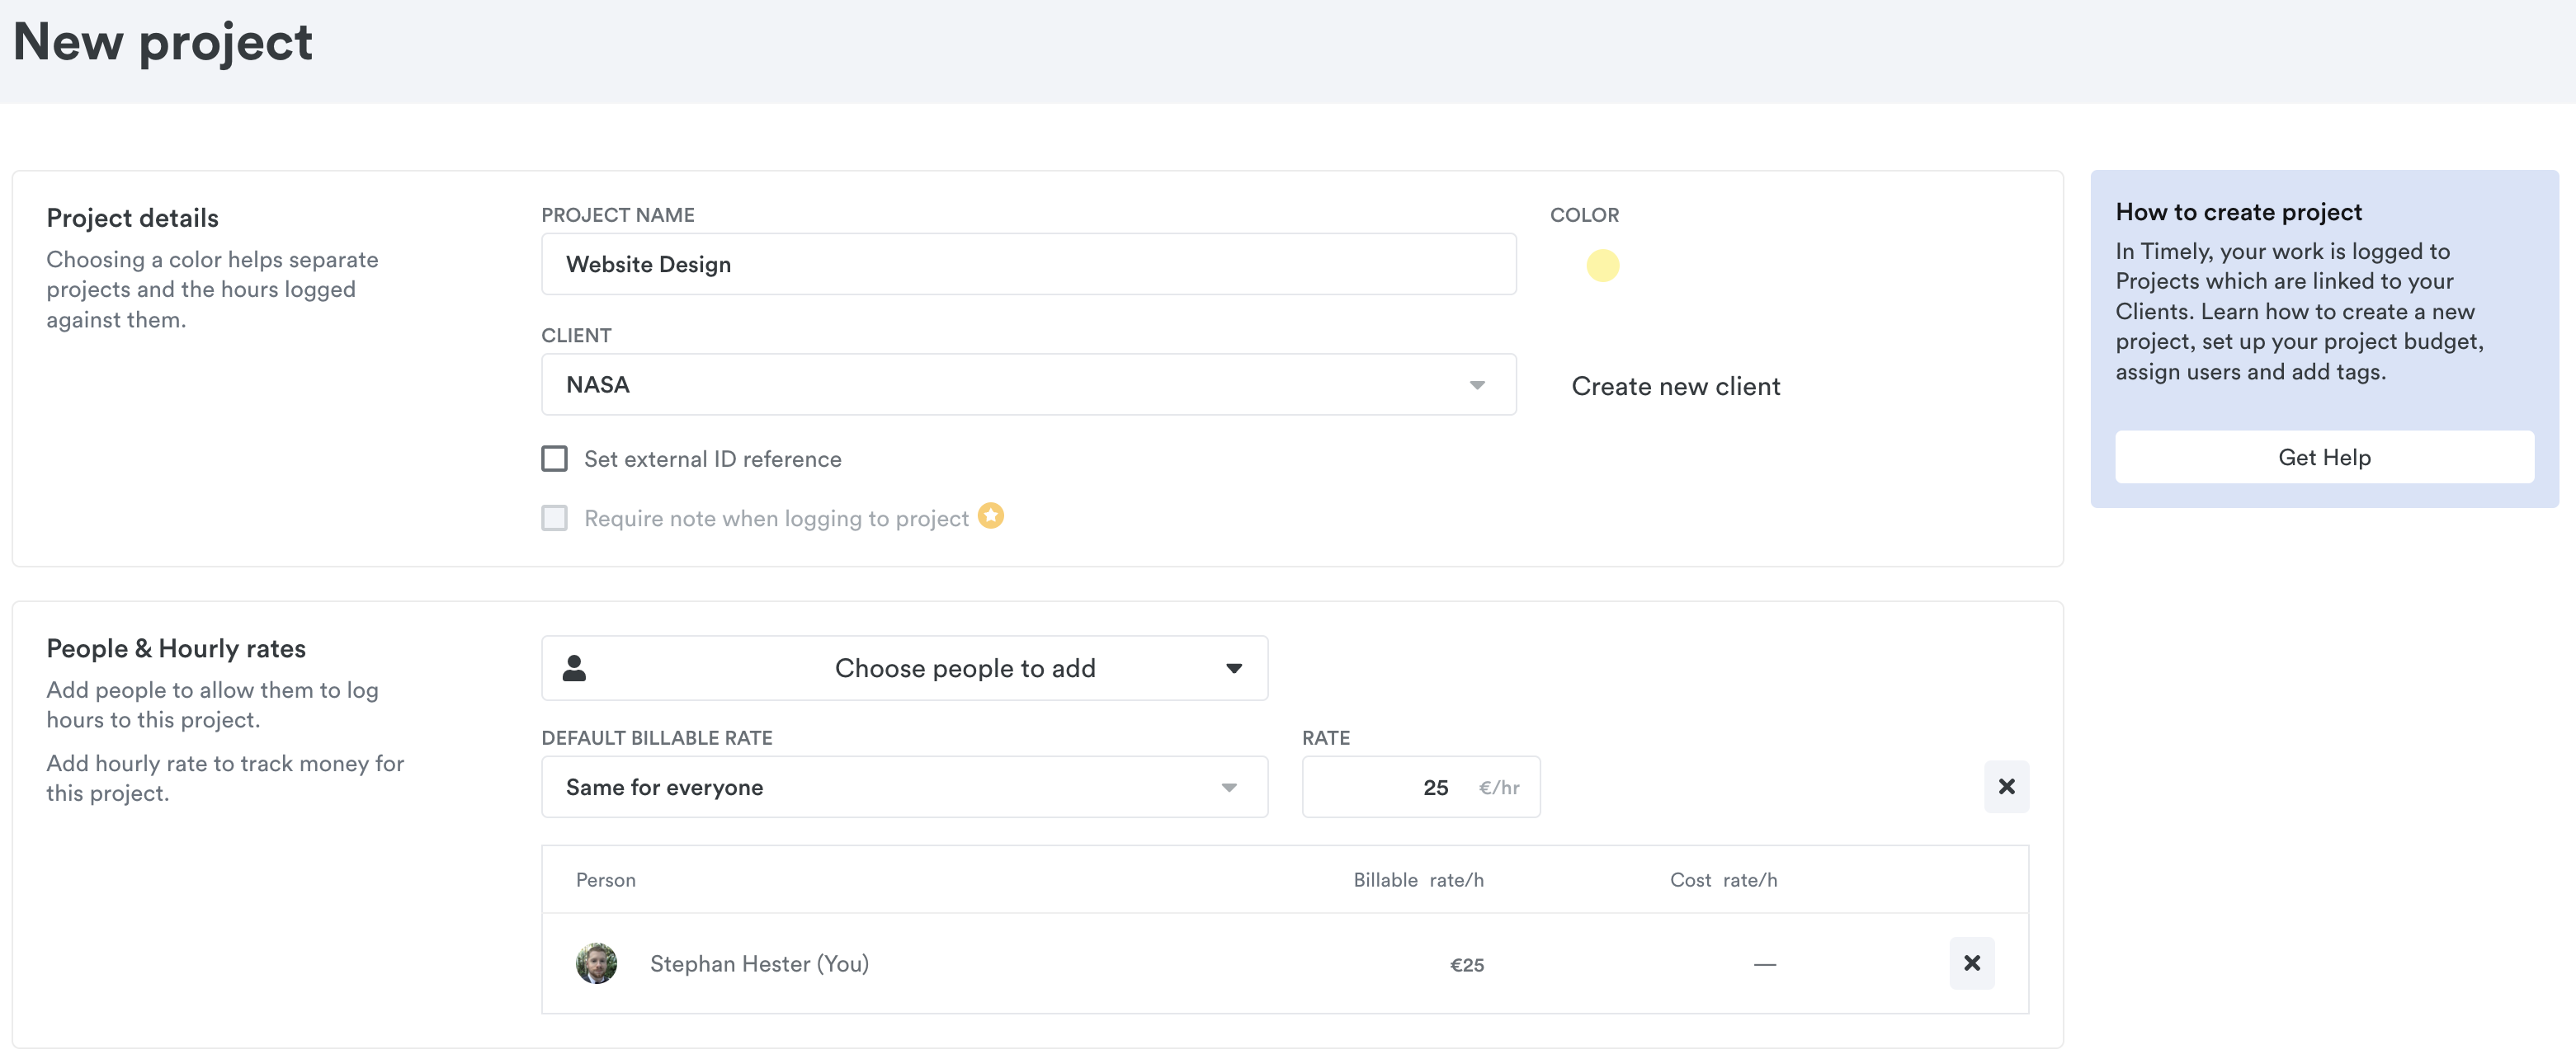Screen dimensions: 2576x1059
Task: Toggle the external ID reference checkbox off
Action: click(554, 458)
